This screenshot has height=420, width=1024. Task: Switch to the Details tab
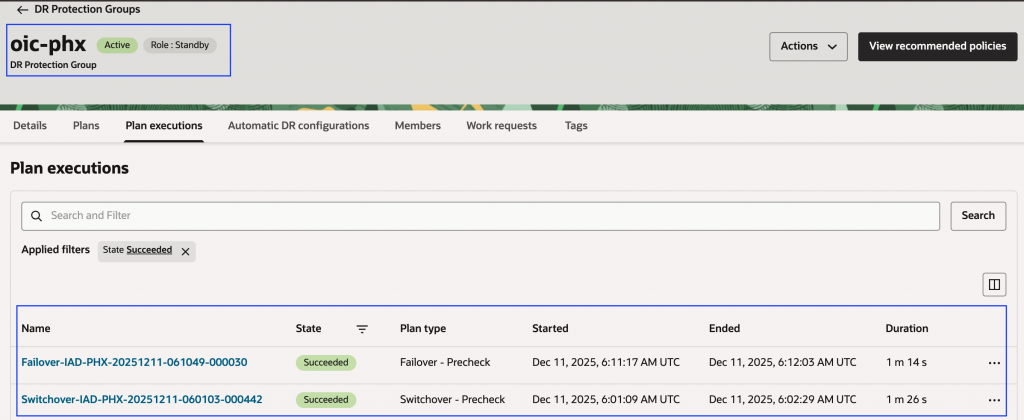(x=30, y=126)
